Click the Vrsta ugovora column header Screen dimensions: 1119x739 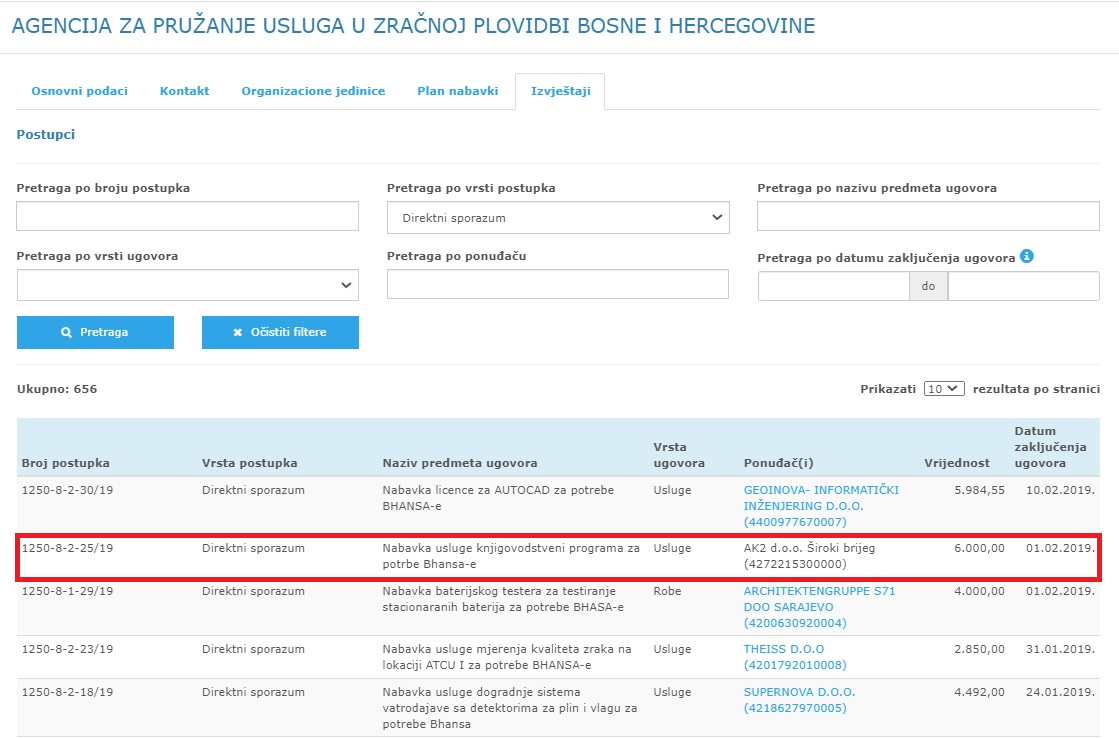[x=679, y=455]
